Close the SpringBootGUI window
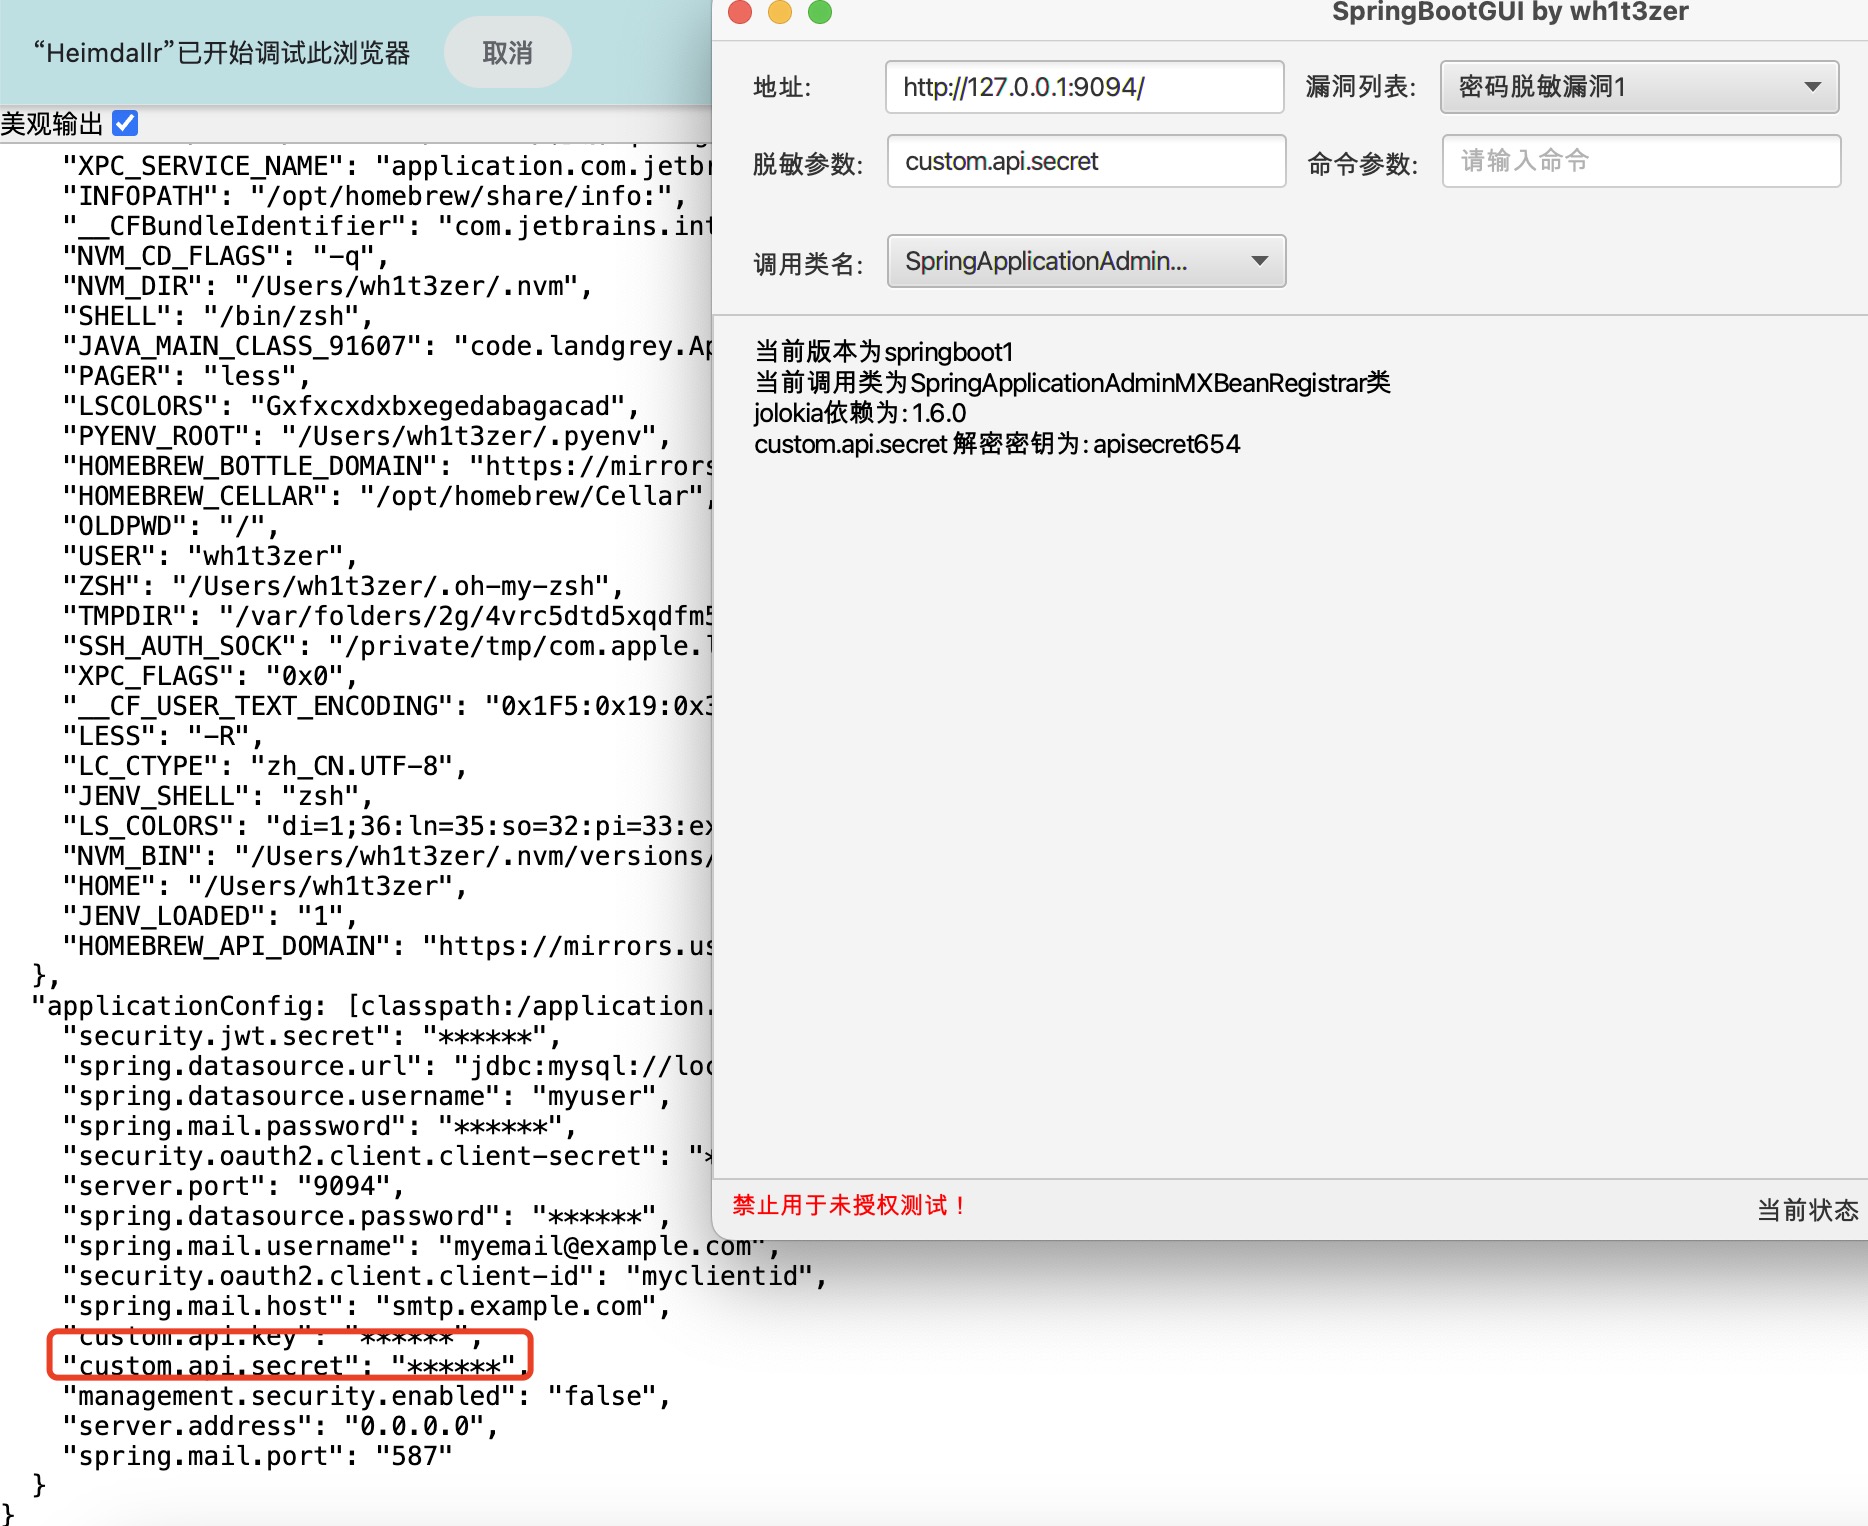1868x1526 pixels. coord(740,11)
